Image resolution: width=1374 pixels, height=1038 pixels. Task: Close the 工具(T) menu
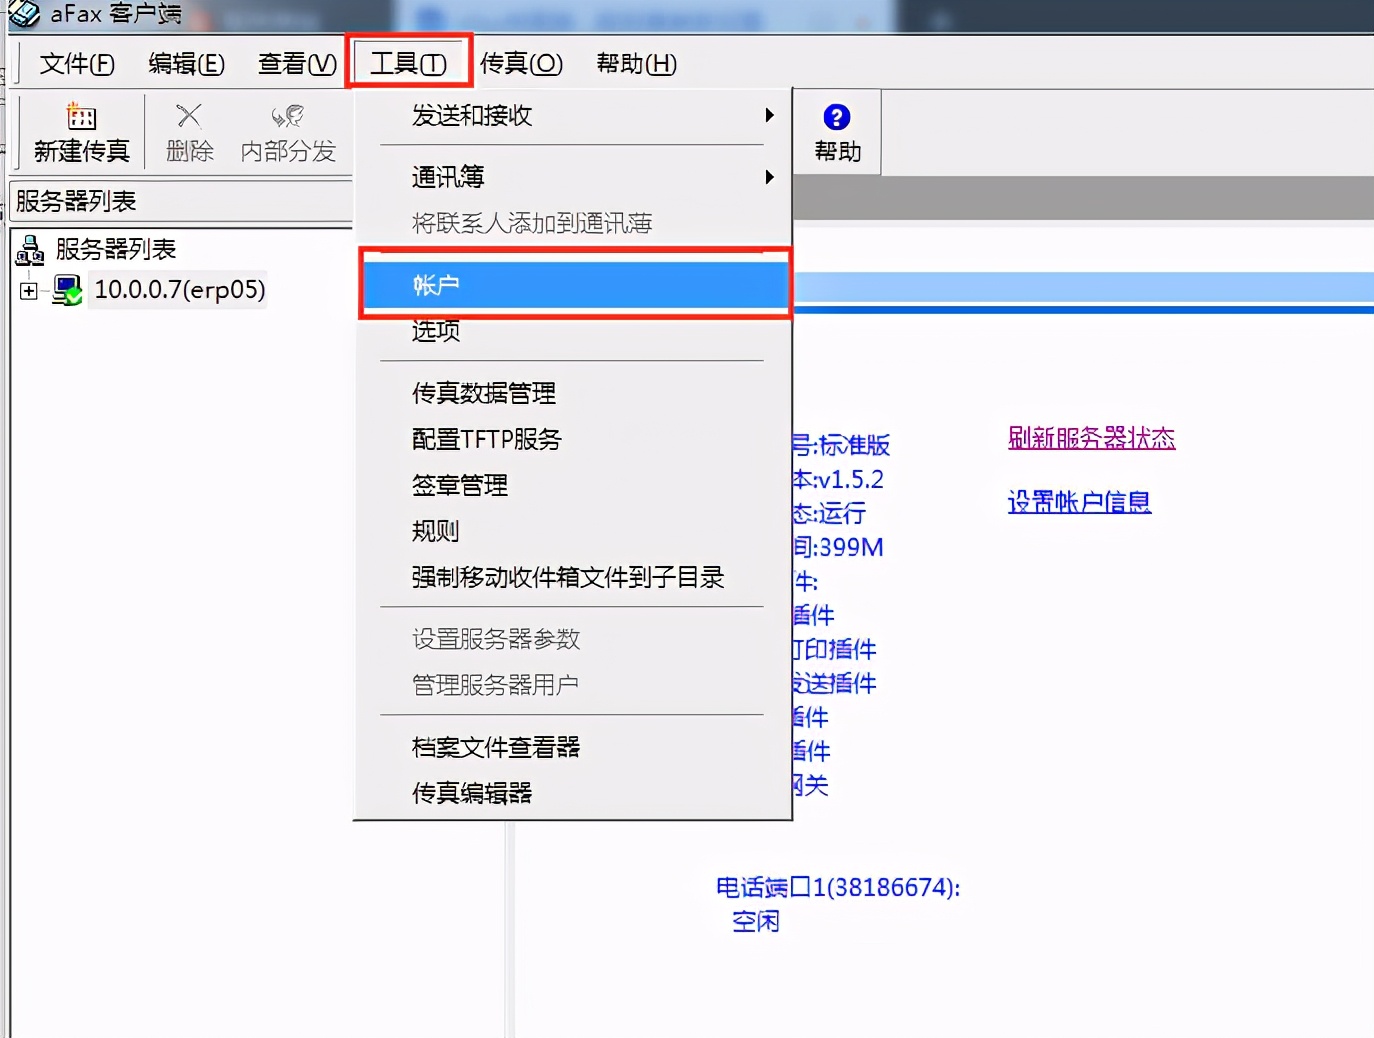[x=408, y=64]
